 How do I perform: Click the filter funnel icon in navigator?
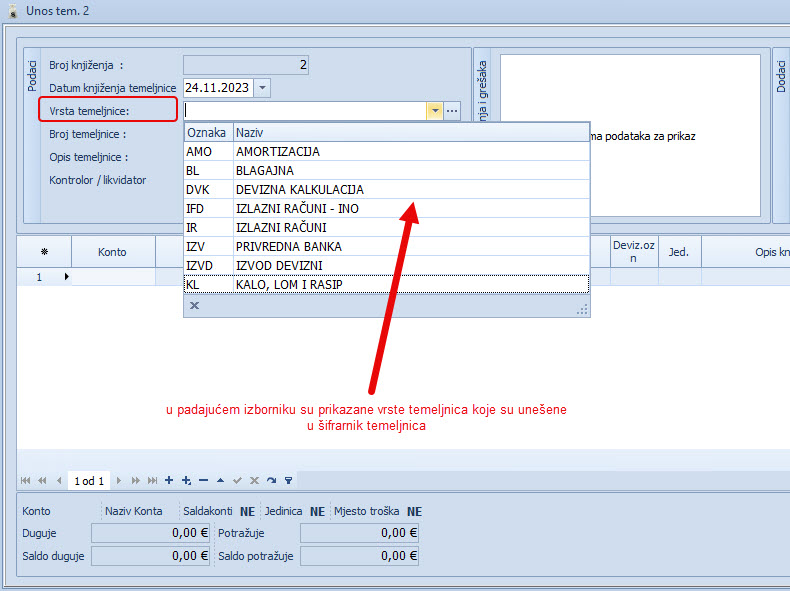point(288,481)
